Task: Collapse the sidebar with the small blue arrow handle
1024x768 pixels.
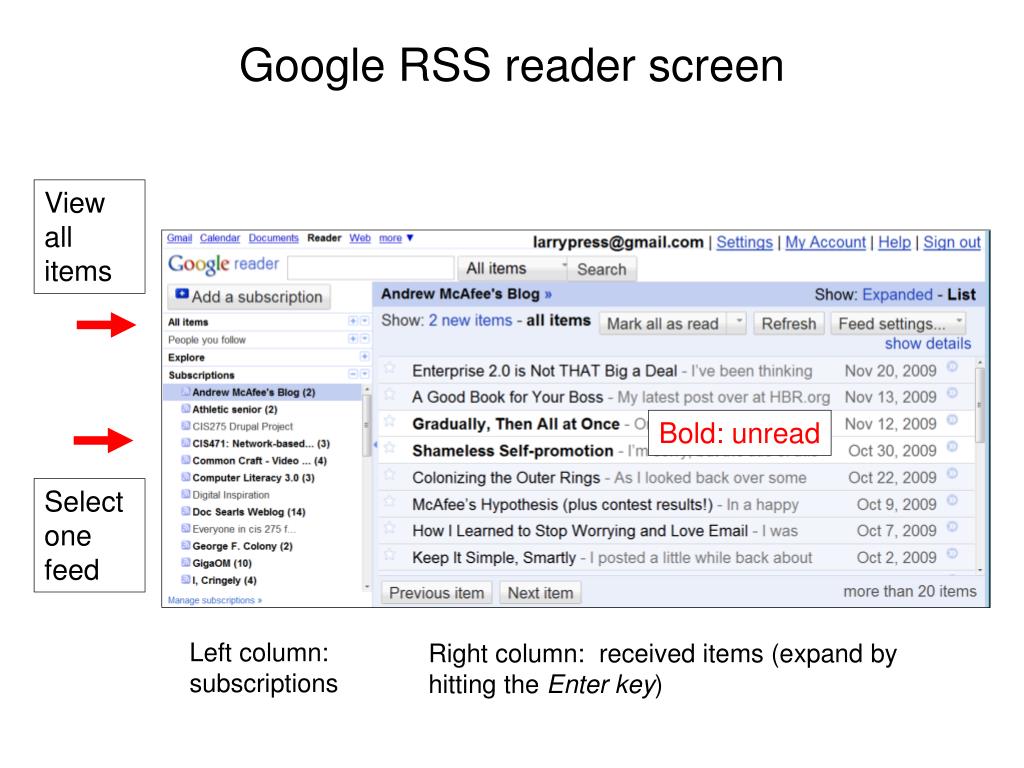Action: [375, 445]
